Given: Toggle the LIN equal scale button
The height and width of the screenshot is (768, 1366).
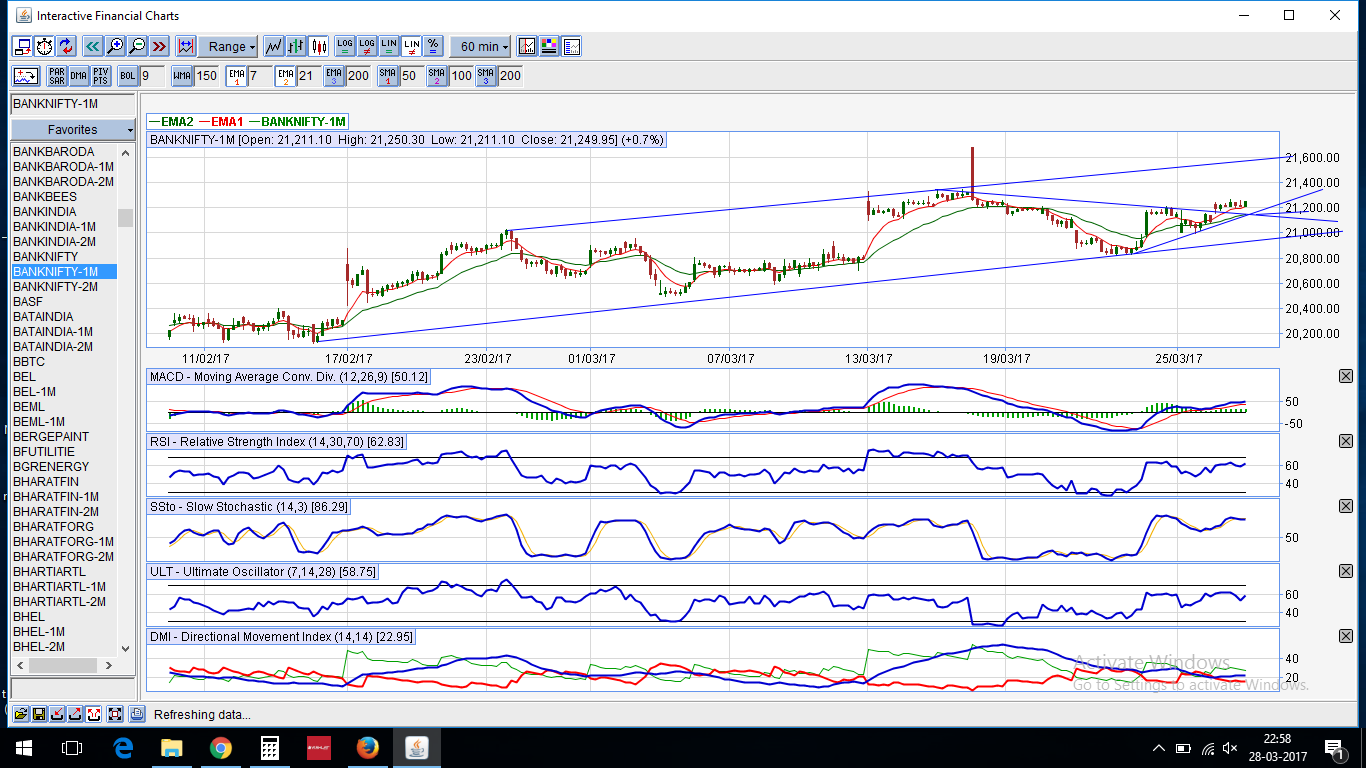Looking at the screenshot, I should click(389, 46).
